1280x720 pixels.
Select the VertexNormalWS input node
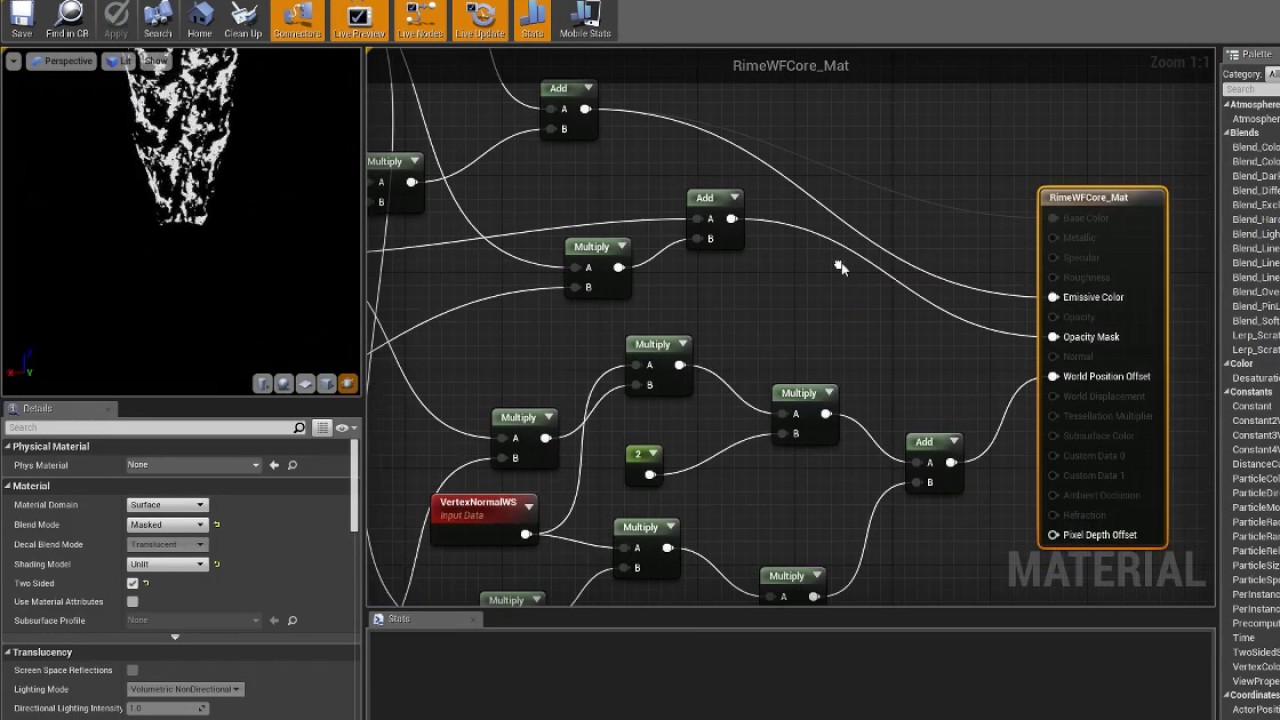click(x=484, y=519)
